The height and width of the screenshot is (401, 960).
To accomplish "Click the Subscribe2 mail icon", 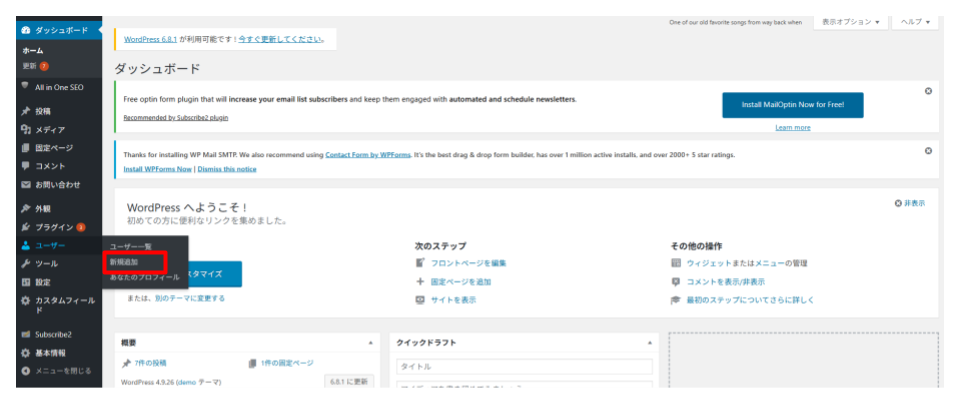I will tap(26, 335).
